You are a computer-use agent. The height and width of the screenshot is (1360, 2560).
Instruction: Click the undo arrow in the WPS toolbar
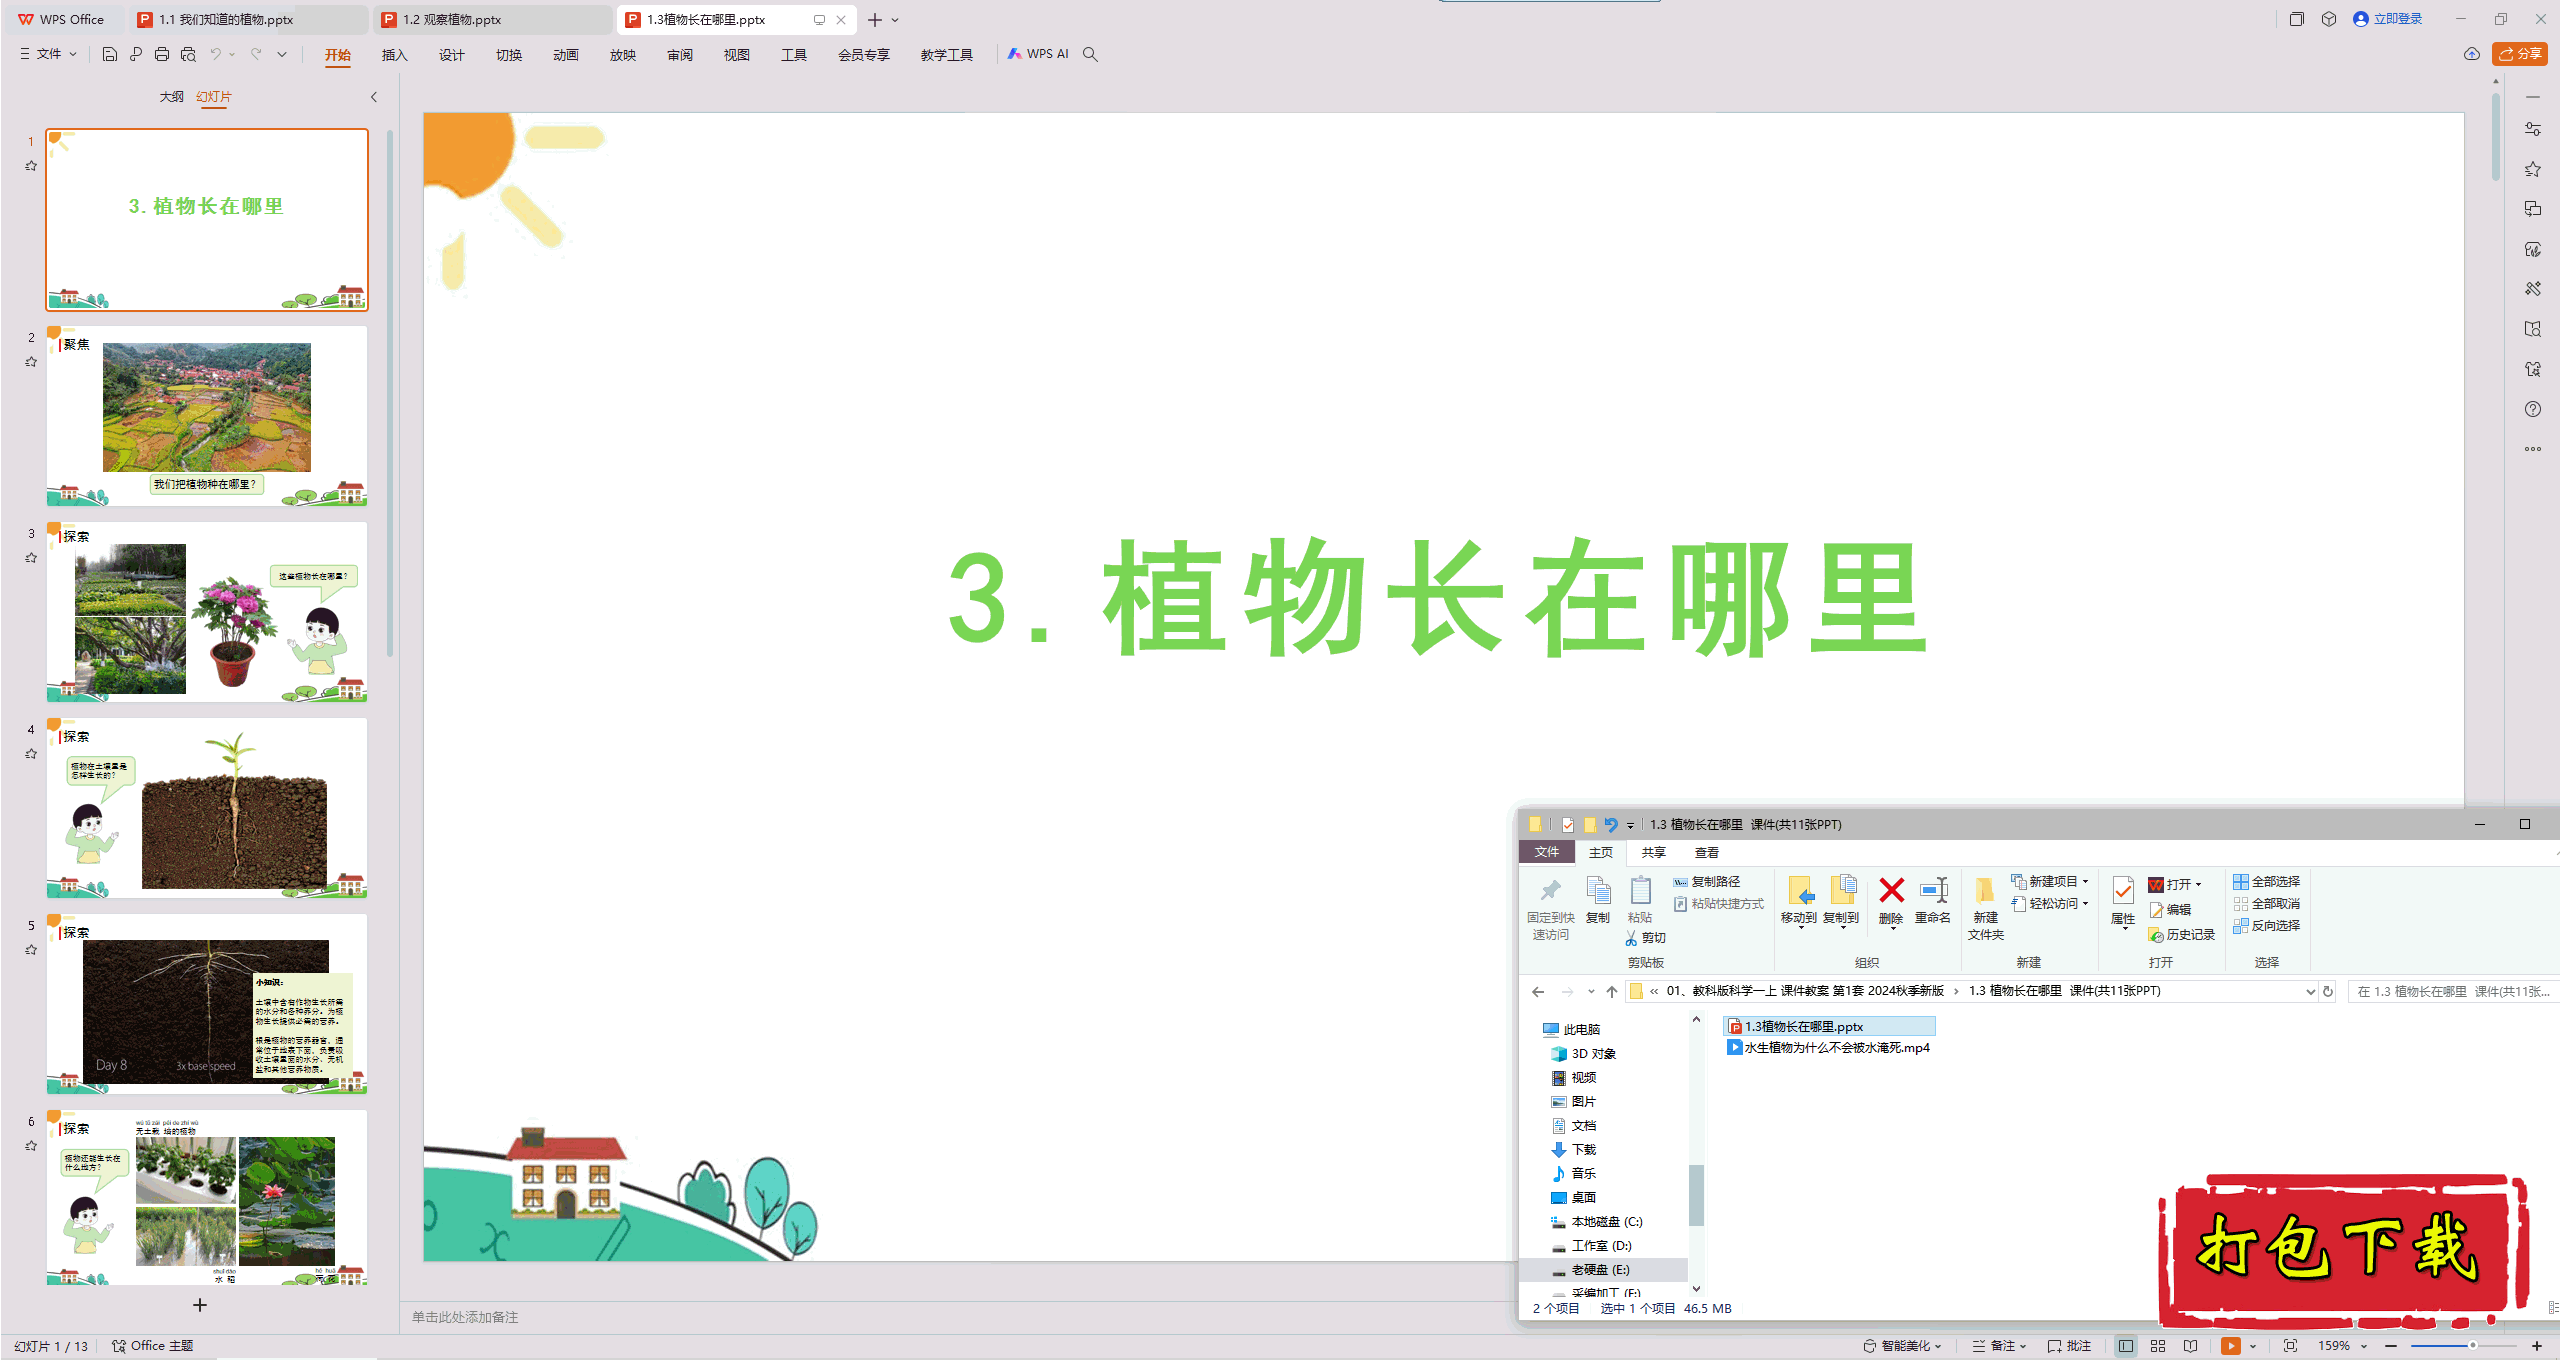pyautogui.click(x=215, y=54)
